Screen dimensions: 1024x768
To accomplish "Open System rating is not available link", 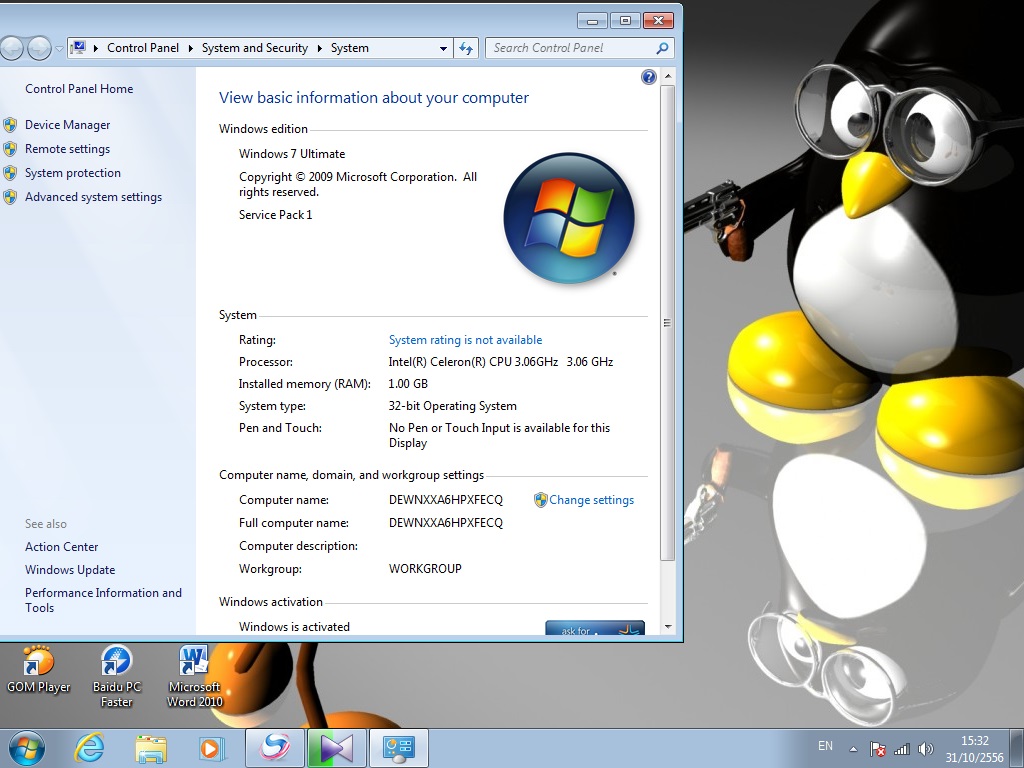I will [466, 340].
